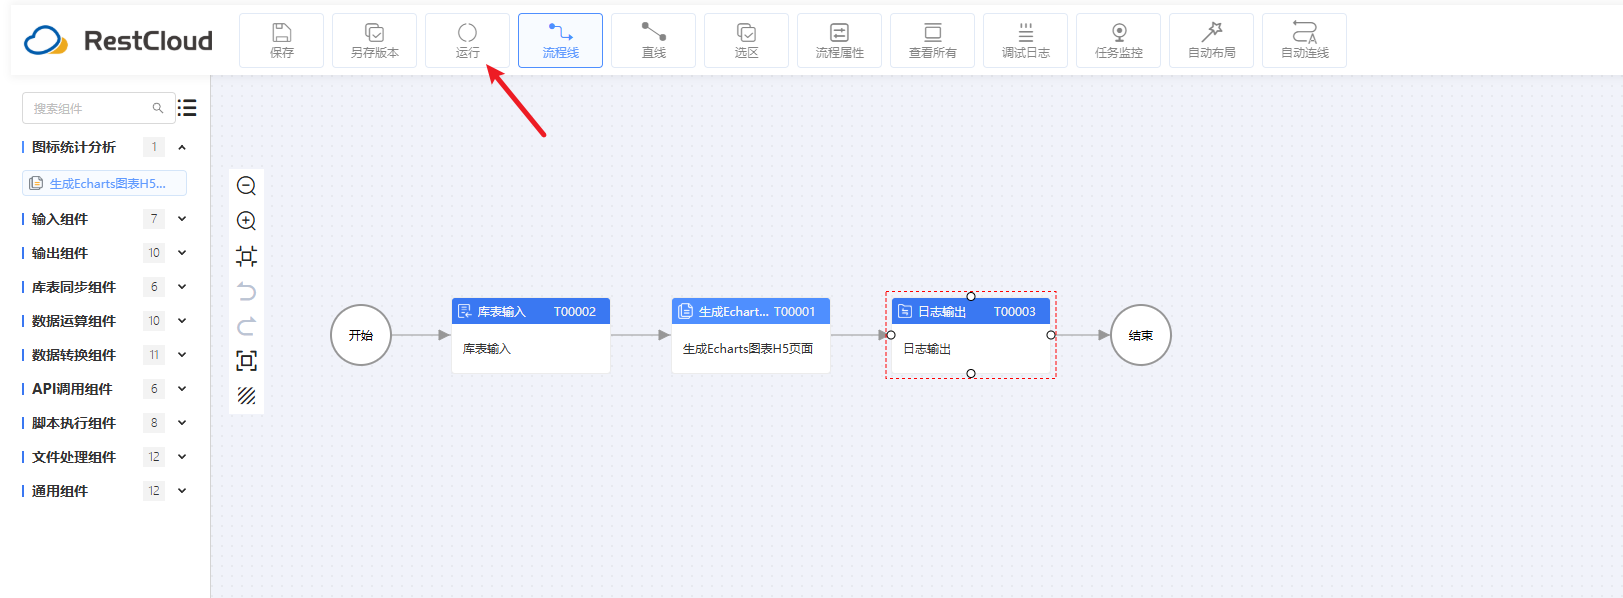Select the 流程线 connector tool

561,40
